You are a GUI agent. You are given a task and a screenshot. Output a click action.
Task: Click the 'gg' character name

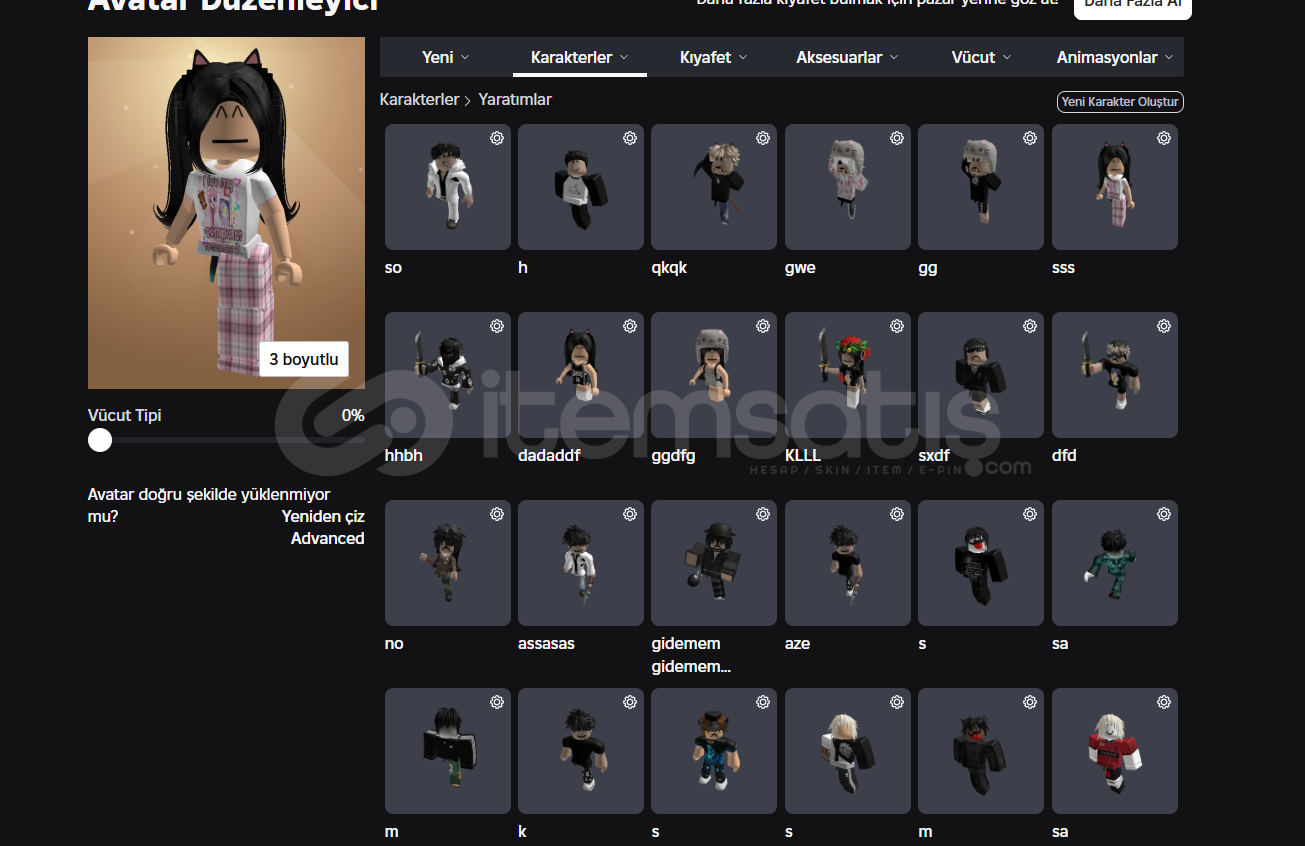928,268
